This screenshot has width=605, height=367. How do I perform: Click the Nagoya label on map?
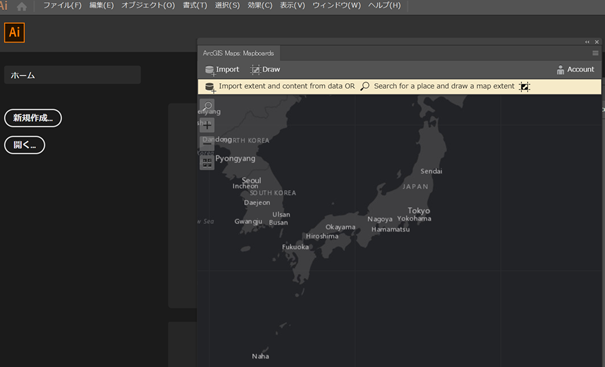pyautogui.click(x=380, y=219)
